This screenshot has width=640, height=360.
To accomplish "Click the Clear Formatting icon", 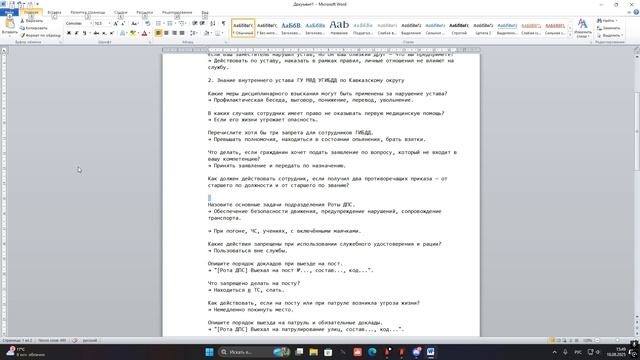I will point(147,24).
